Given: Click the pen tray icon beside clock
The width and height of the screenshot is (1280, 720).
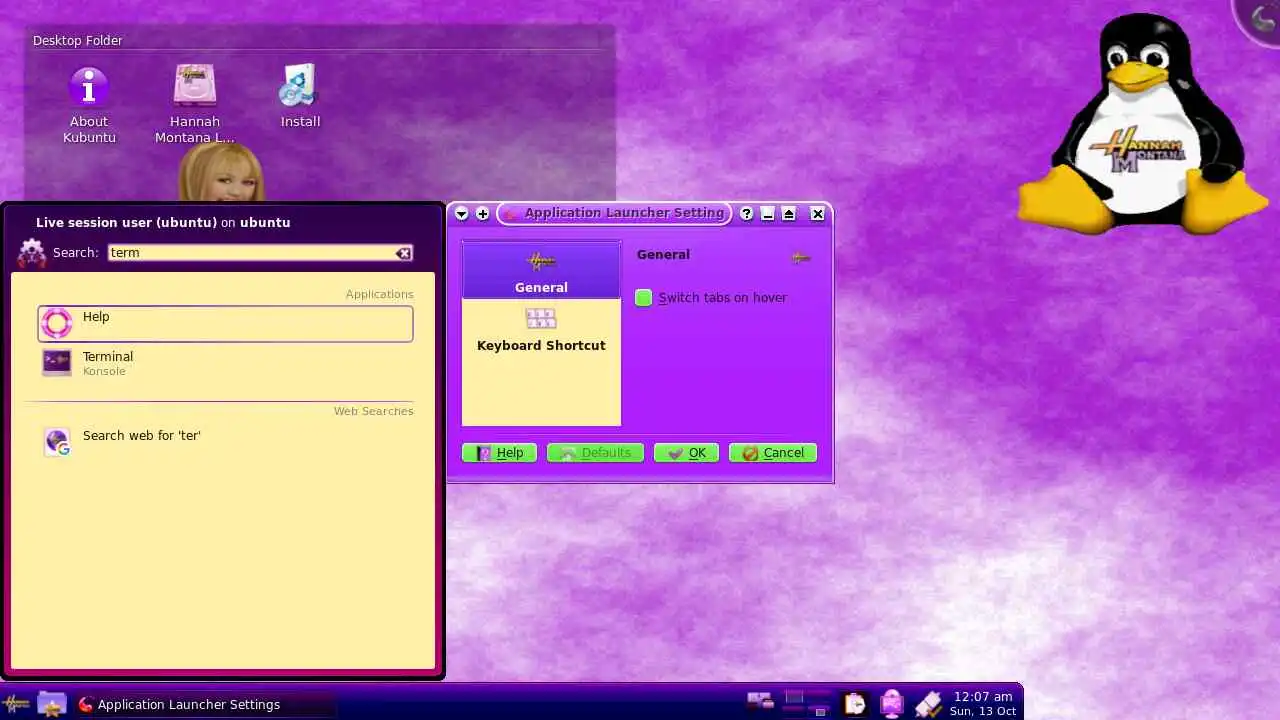Looking at the screenshot, I should coord(928,704).
